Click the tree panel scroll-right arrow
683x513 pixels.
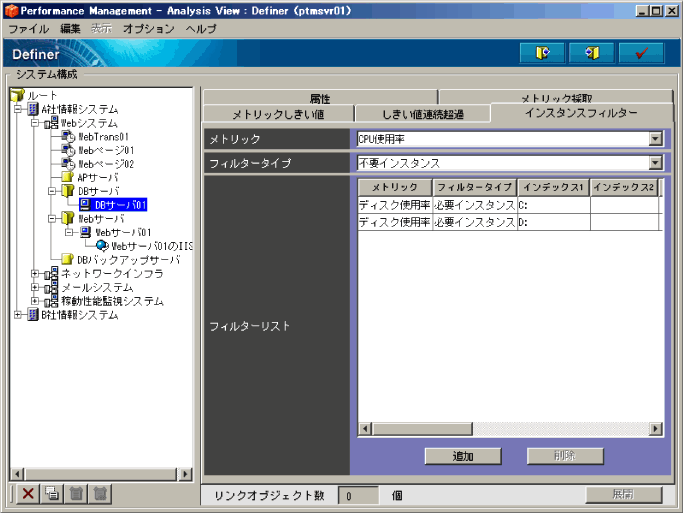(x=185, y=473)
